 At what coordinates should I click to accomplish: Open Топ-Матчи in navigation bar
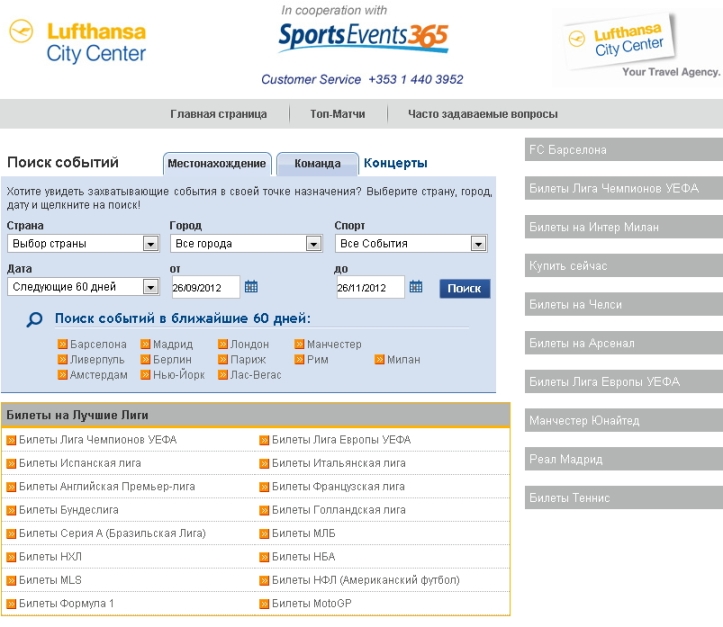(x=338, y=114)
